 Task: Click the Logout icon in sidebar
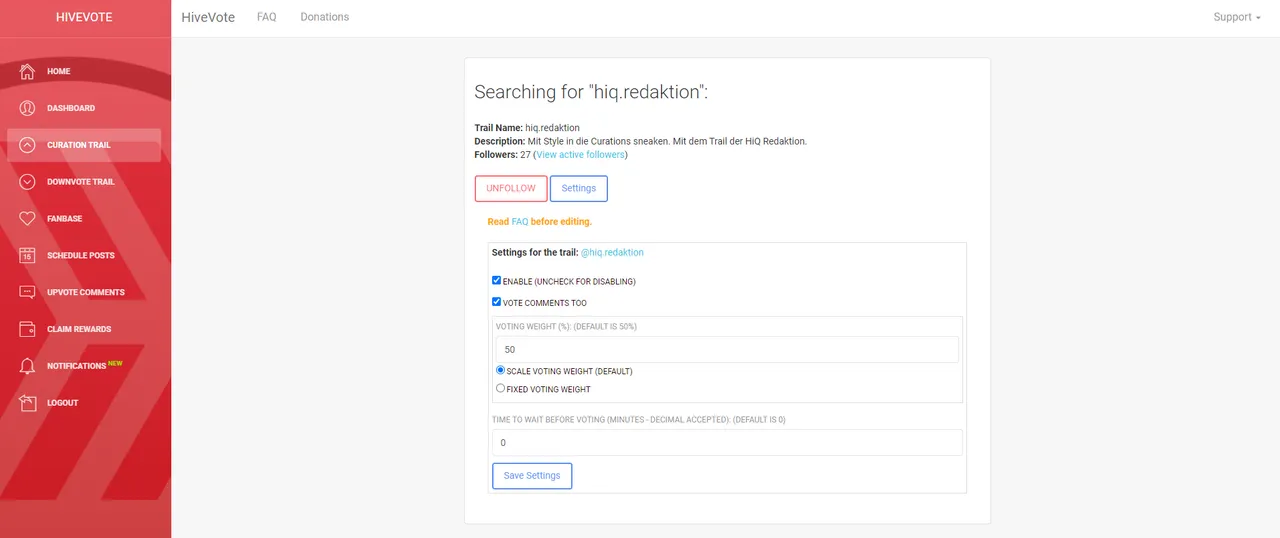tap(27, 402)
